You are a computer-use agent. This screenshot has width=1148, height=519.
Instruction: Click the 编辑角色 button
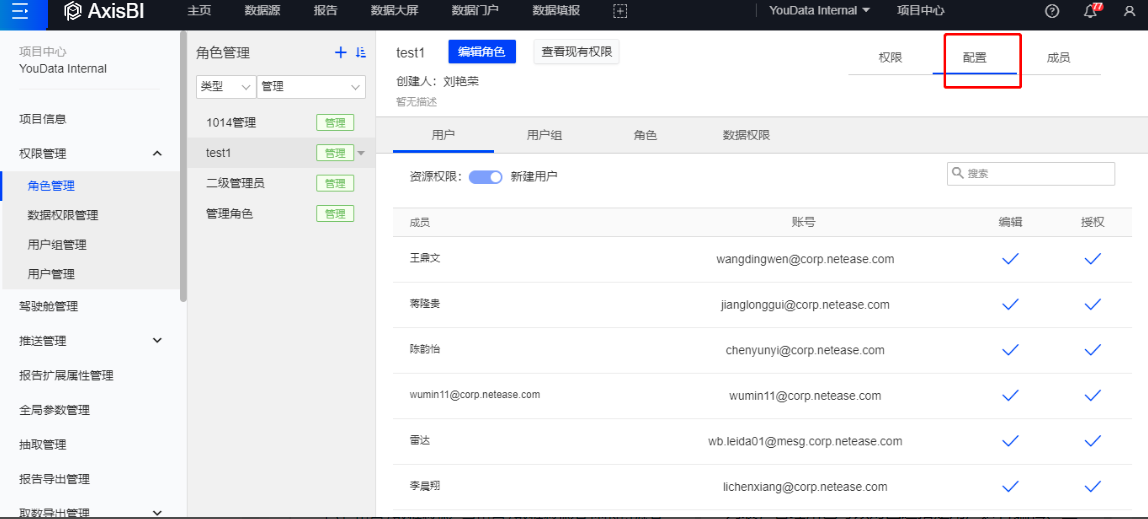point(482,52)
